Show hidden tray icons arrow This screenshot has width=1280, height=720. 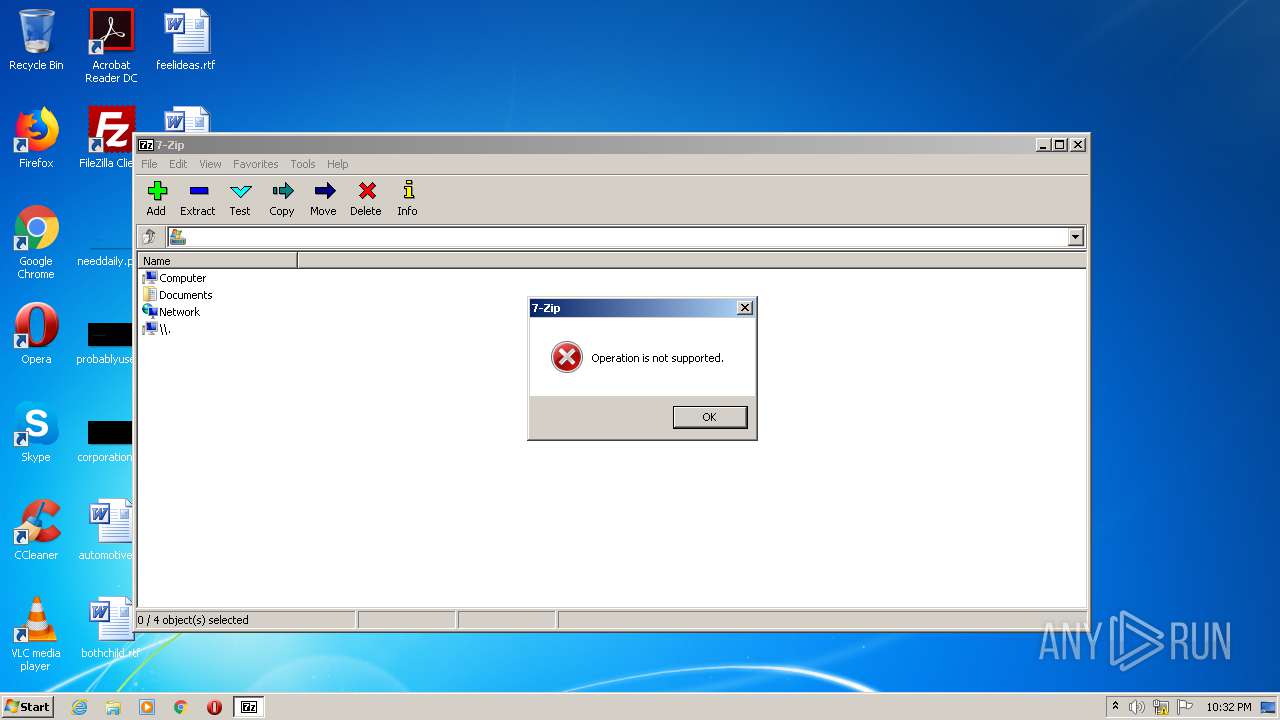[1115, 707]
